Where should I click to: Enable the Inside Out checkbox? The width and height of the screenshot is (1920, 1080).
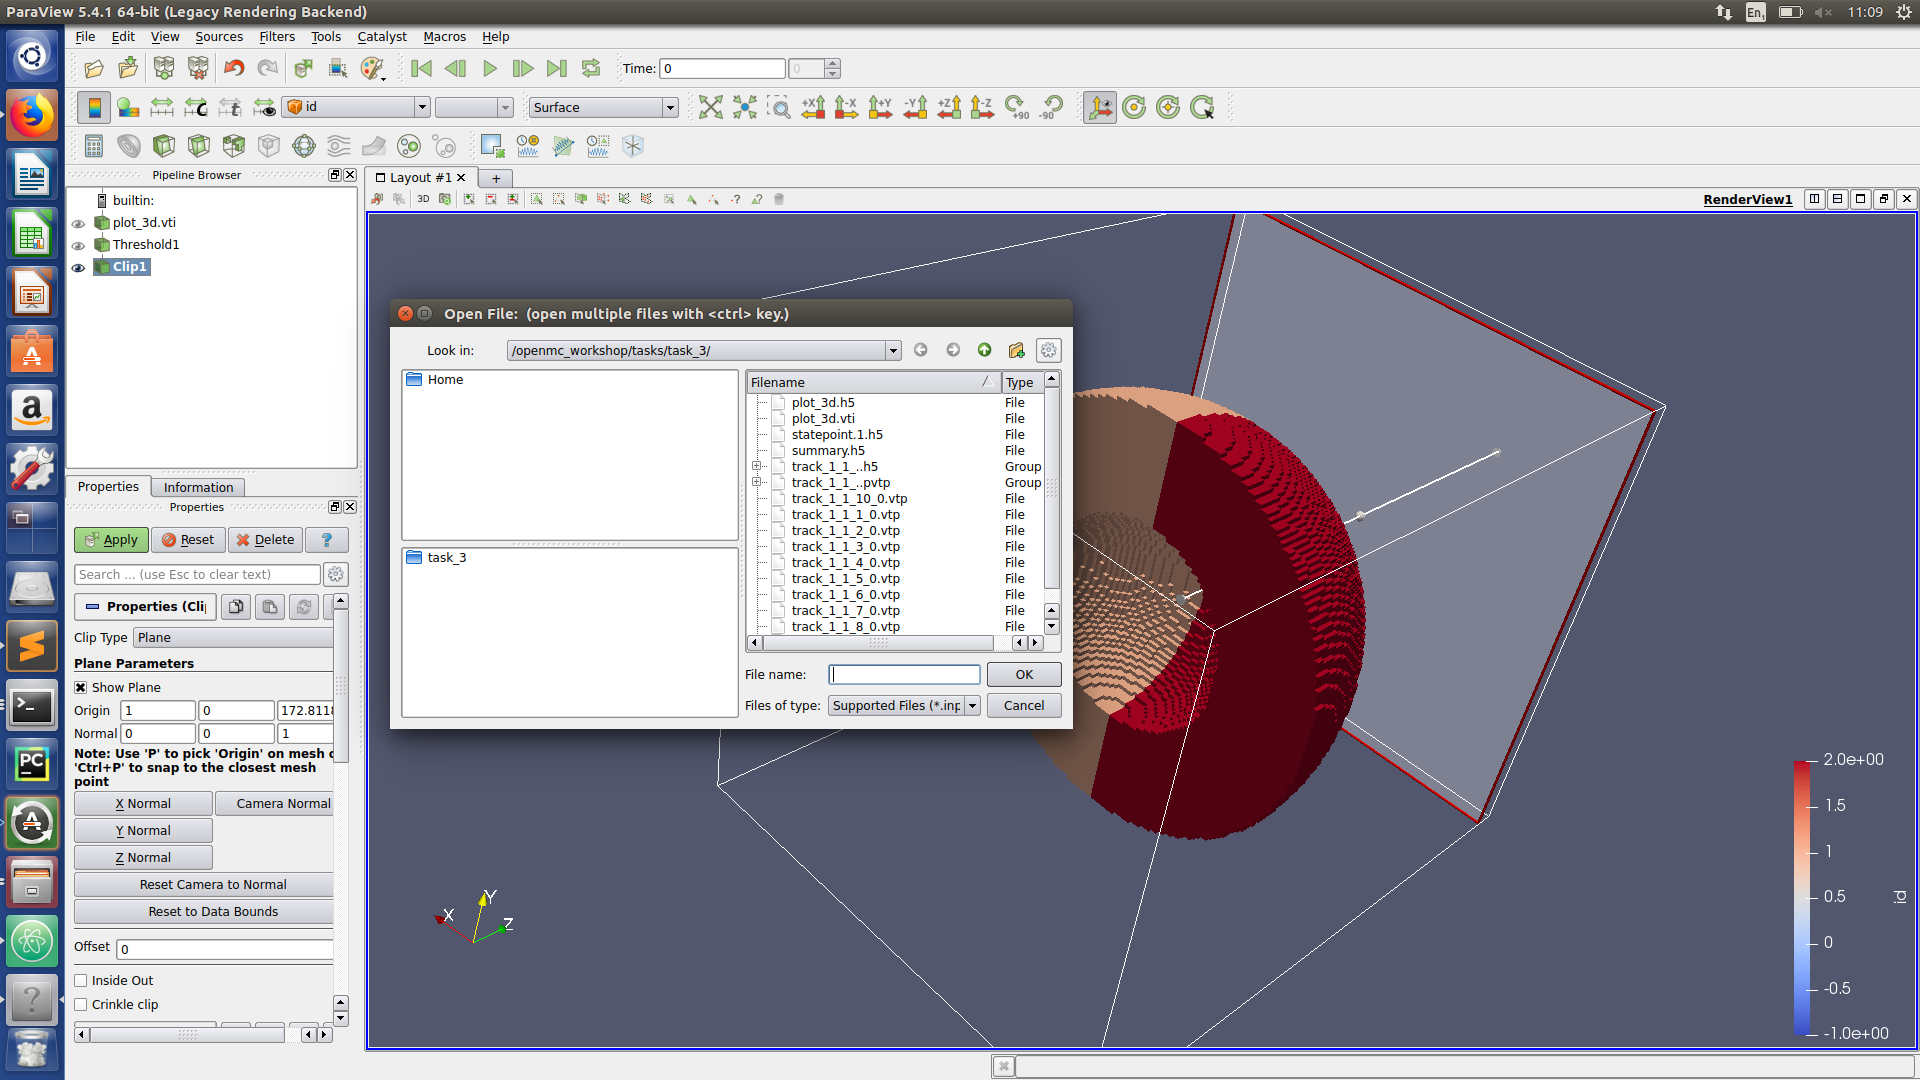(x=81, y=981)
